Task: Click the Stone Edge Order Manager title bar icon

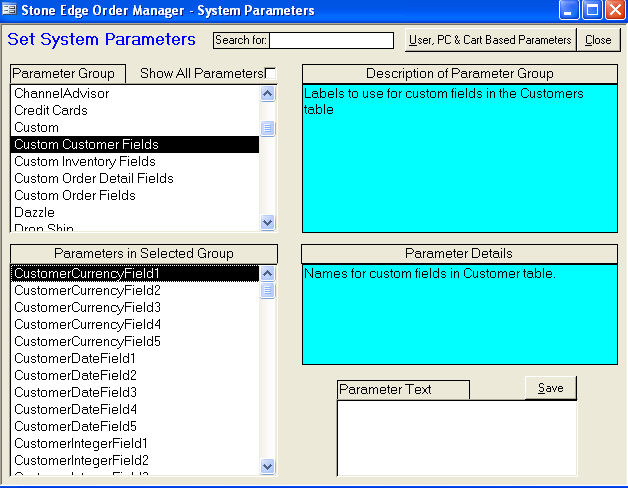Action: [x=9, y=10]
